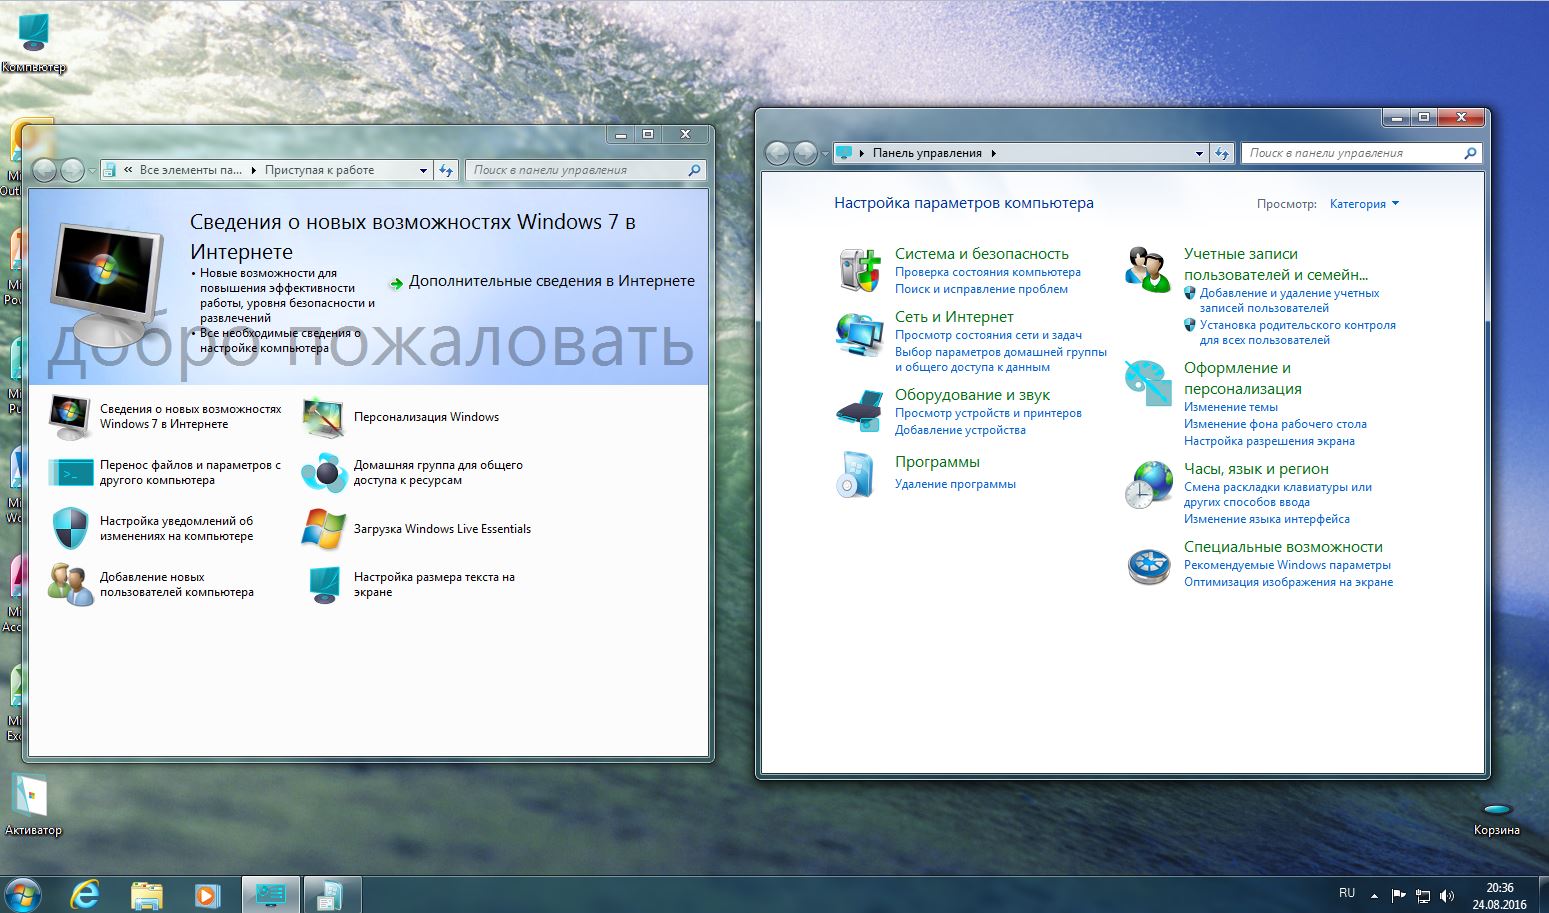Click the monitor icon for Сведения о новых возможностях

pyautogui.click(x=69, y=417)
